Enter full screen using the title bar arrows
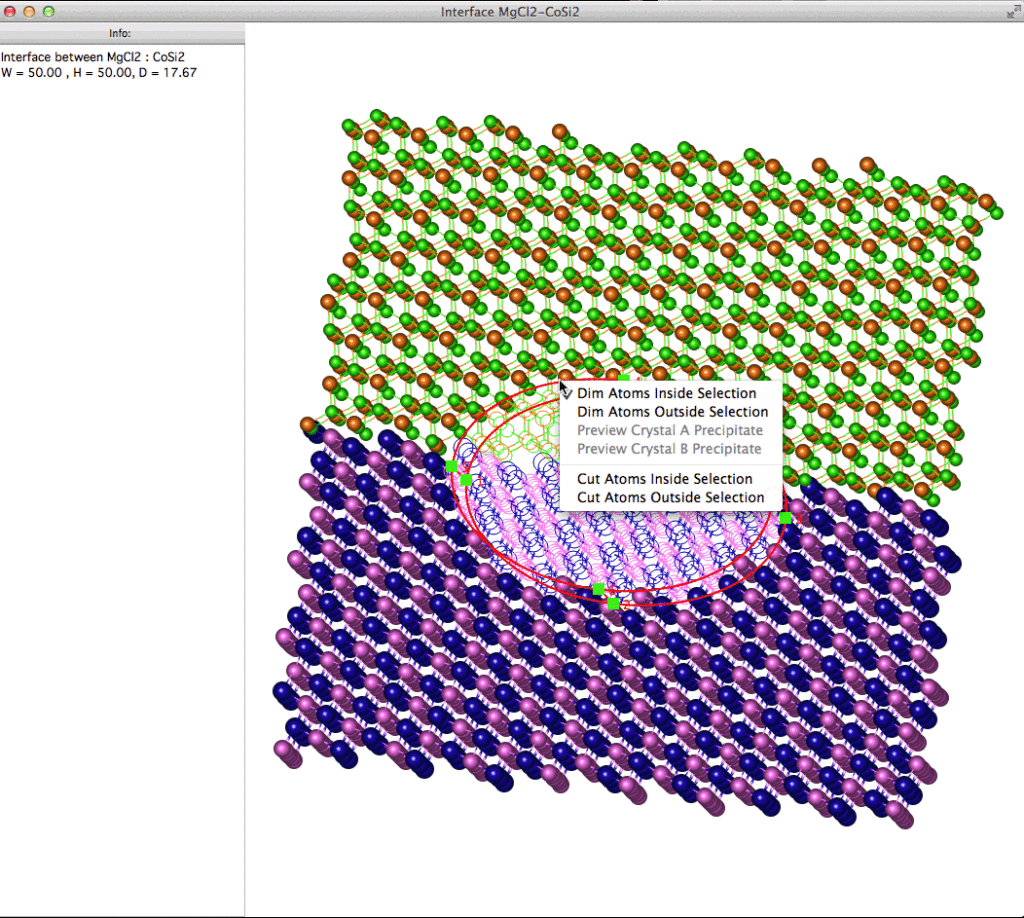This screenshot has height=918, width=1024. [1011, 12]
